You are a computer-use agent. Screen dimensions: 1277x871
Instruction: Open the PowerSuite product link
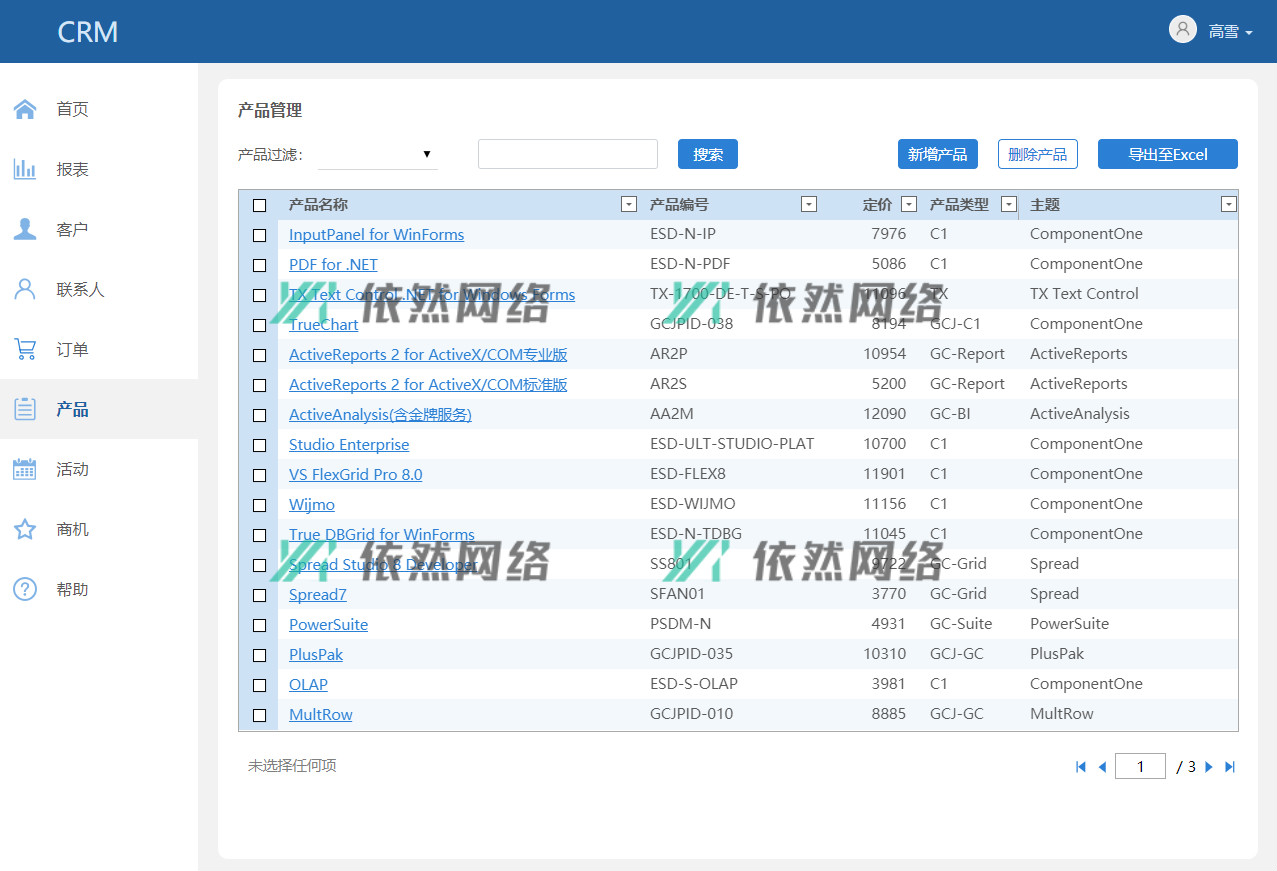click(328, 624)
